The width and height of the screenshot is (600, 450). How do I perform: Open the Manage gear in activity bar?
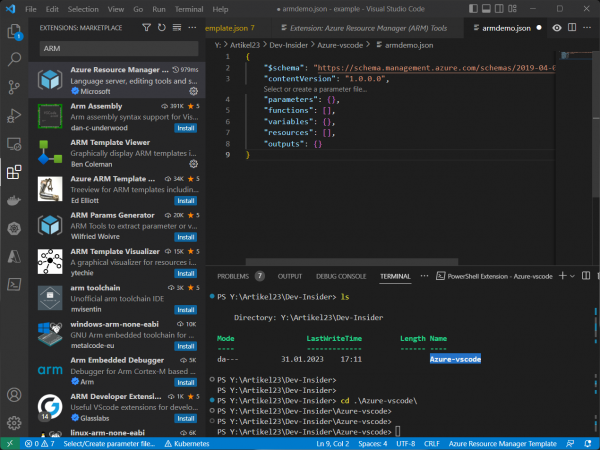click(x=14, y=423)
